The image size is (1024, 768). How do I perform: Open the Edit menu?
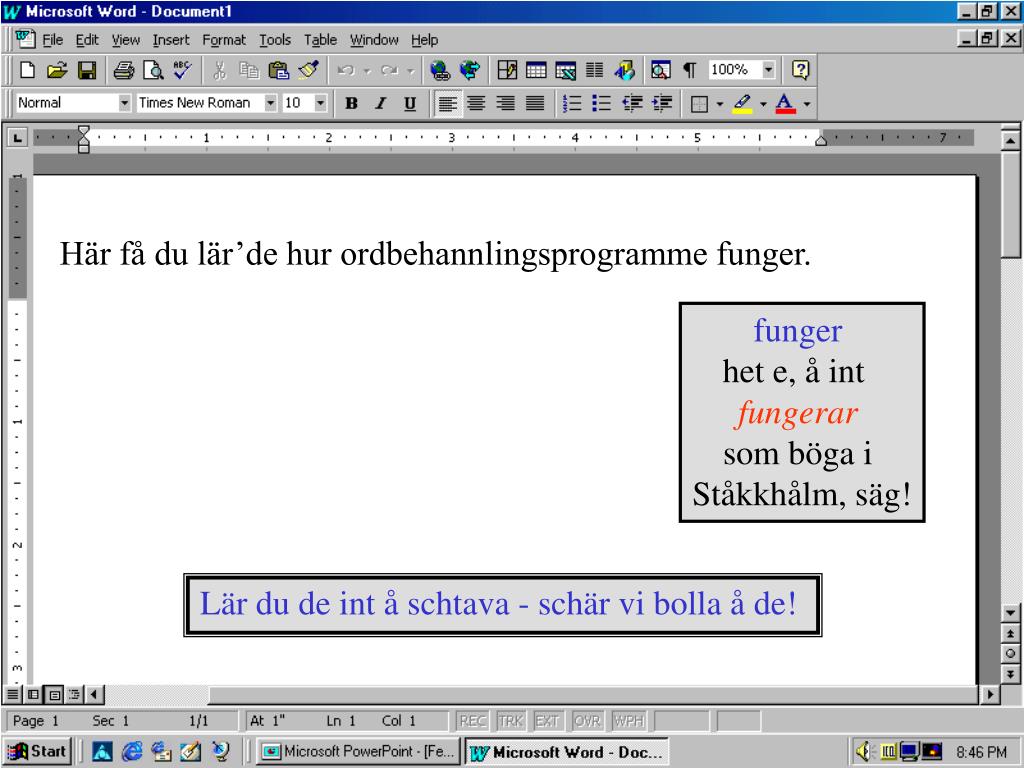tap(87, 40)
